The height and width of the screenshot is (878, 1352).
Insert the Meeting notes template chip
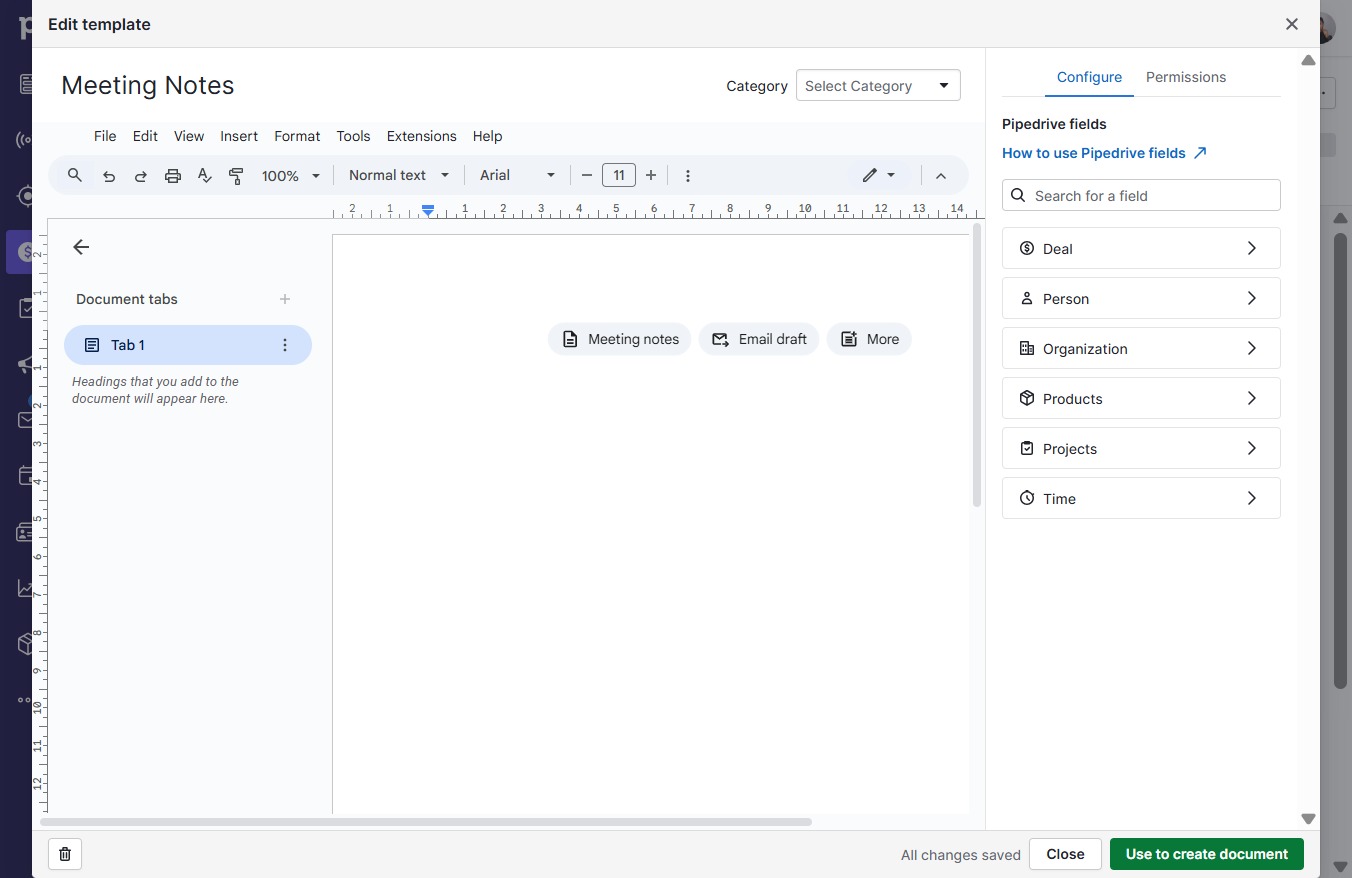(x=620, y=339)
